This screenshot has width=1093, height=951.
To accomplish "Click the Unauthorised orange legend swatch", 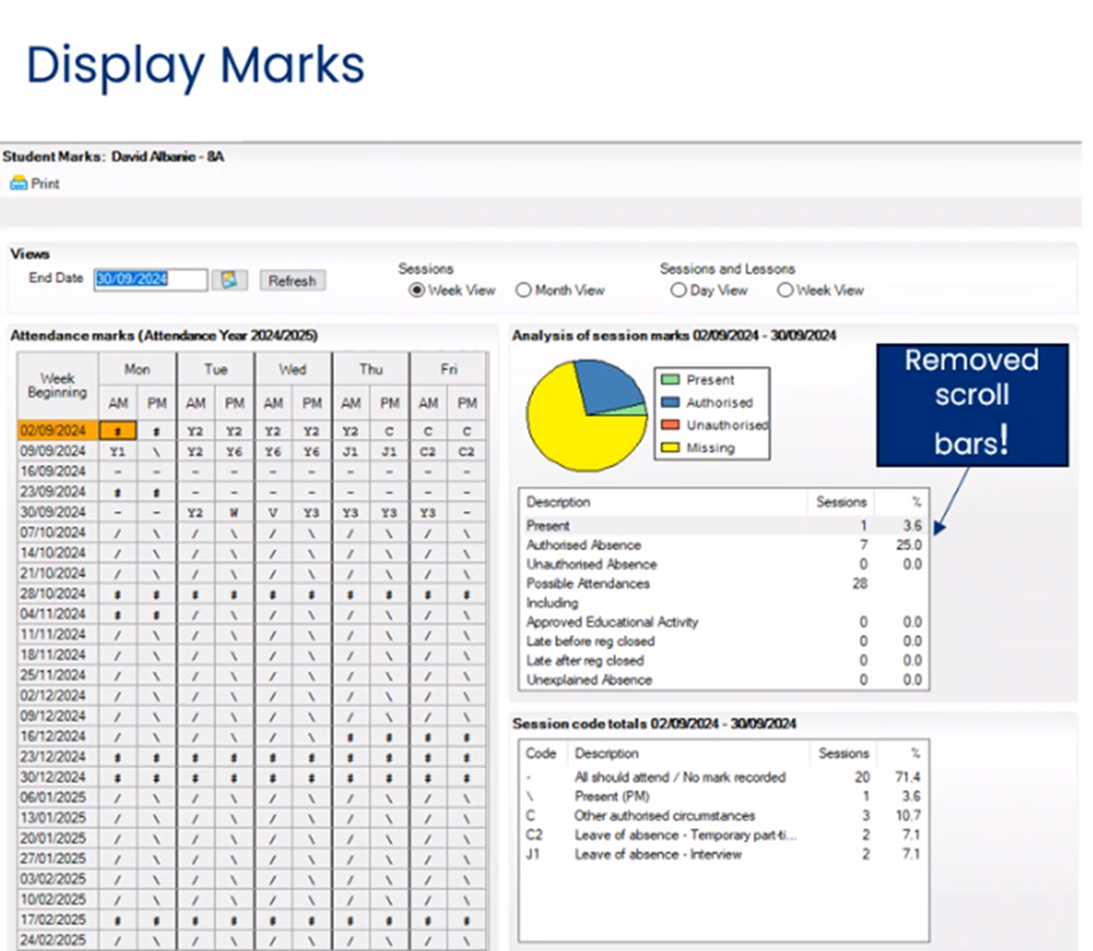I will tap(670, 425).
